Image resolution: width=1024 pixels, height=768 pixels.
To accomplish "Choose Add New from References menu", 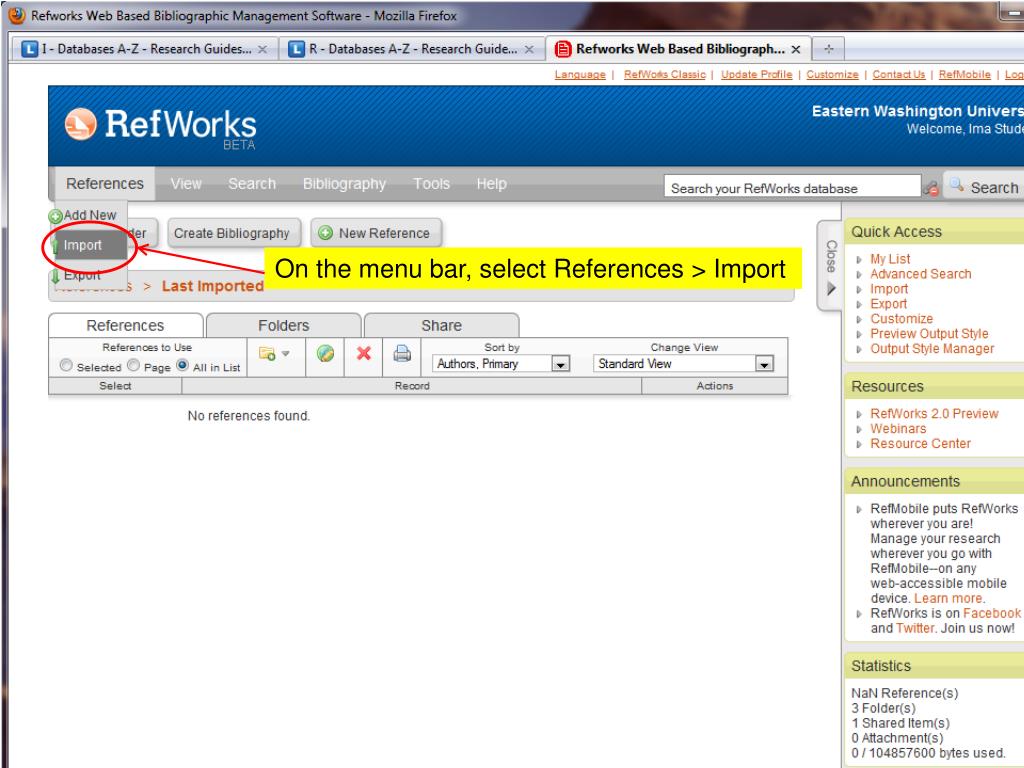I will point(88,215).
